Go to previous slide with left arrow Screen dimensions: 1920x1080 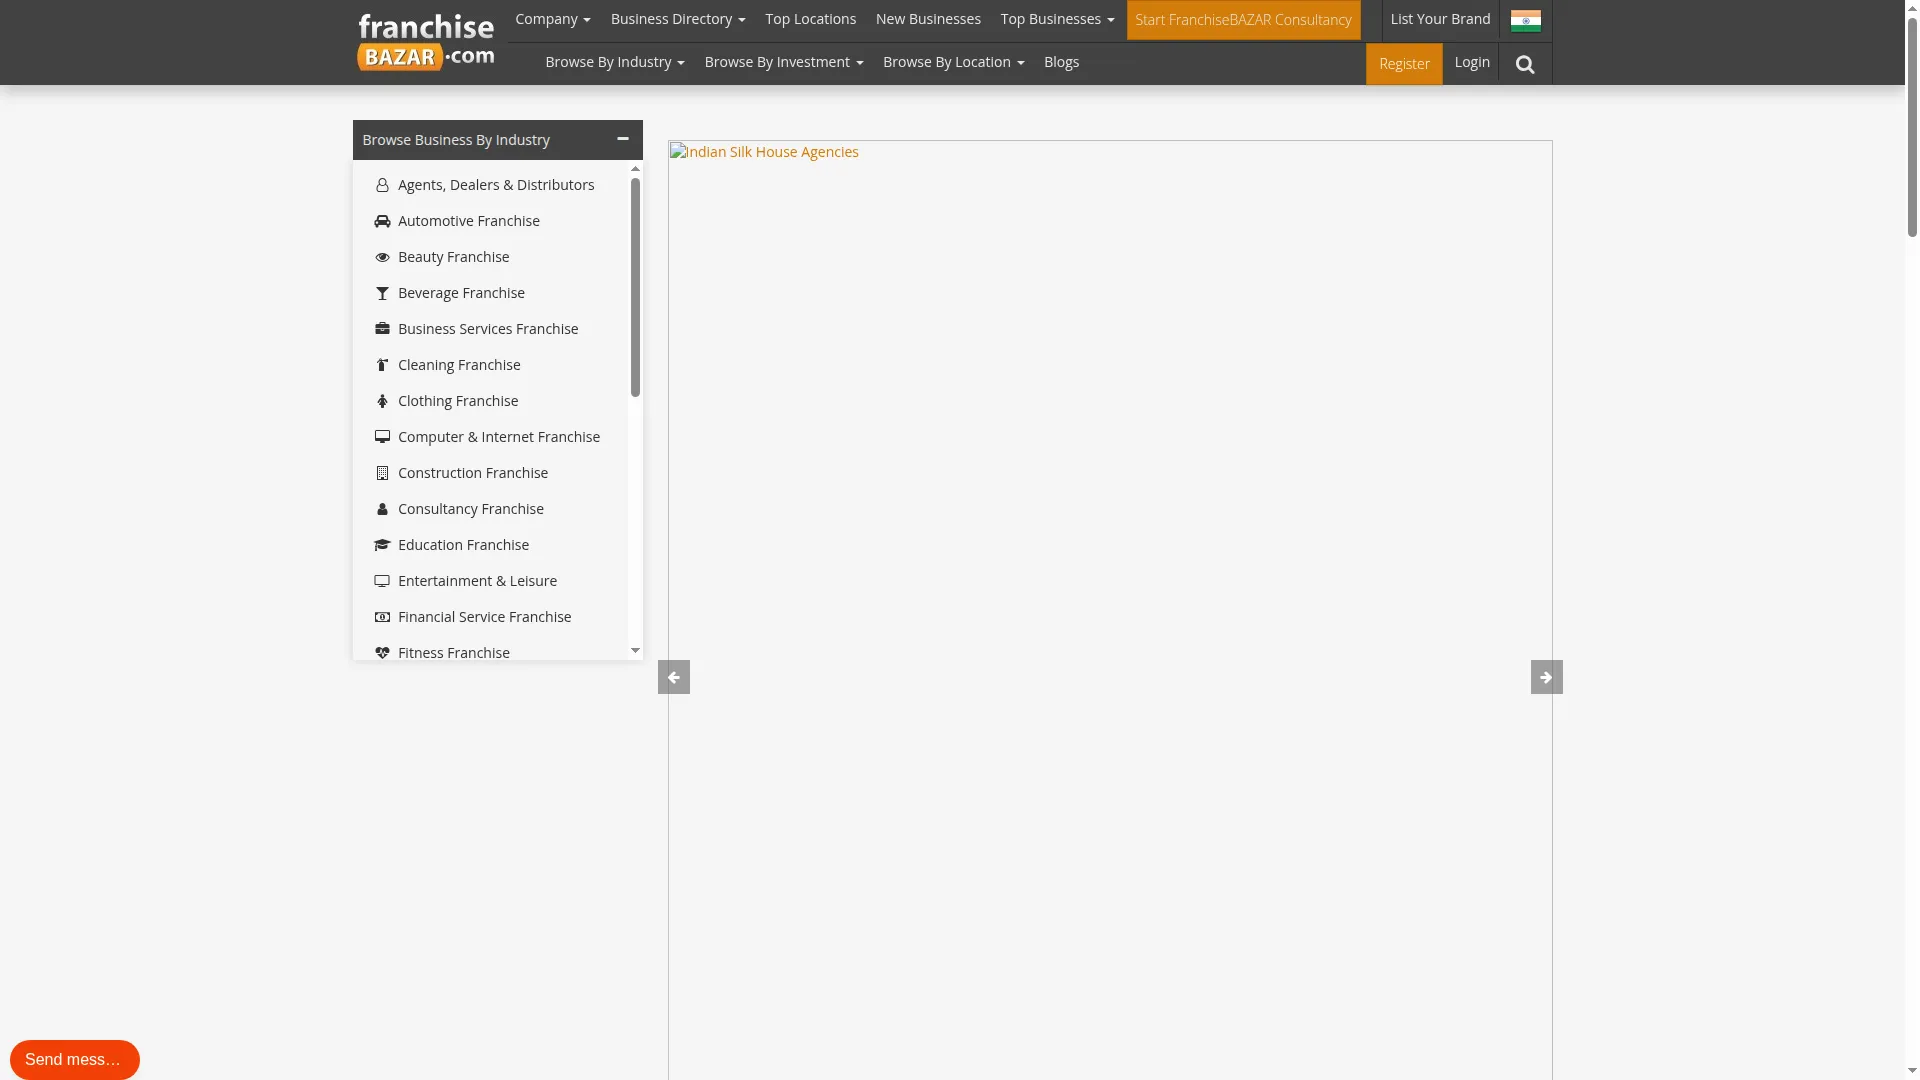click(674, 677)
